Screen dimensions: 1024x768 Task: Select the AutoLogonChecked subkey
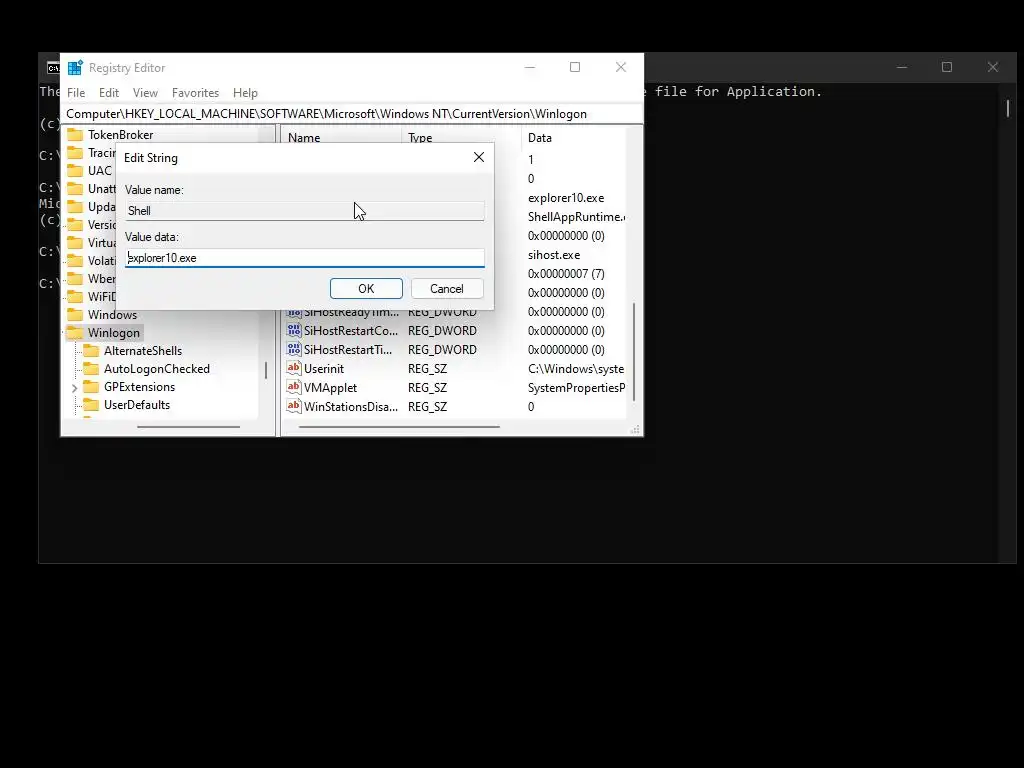pos(157,368)
